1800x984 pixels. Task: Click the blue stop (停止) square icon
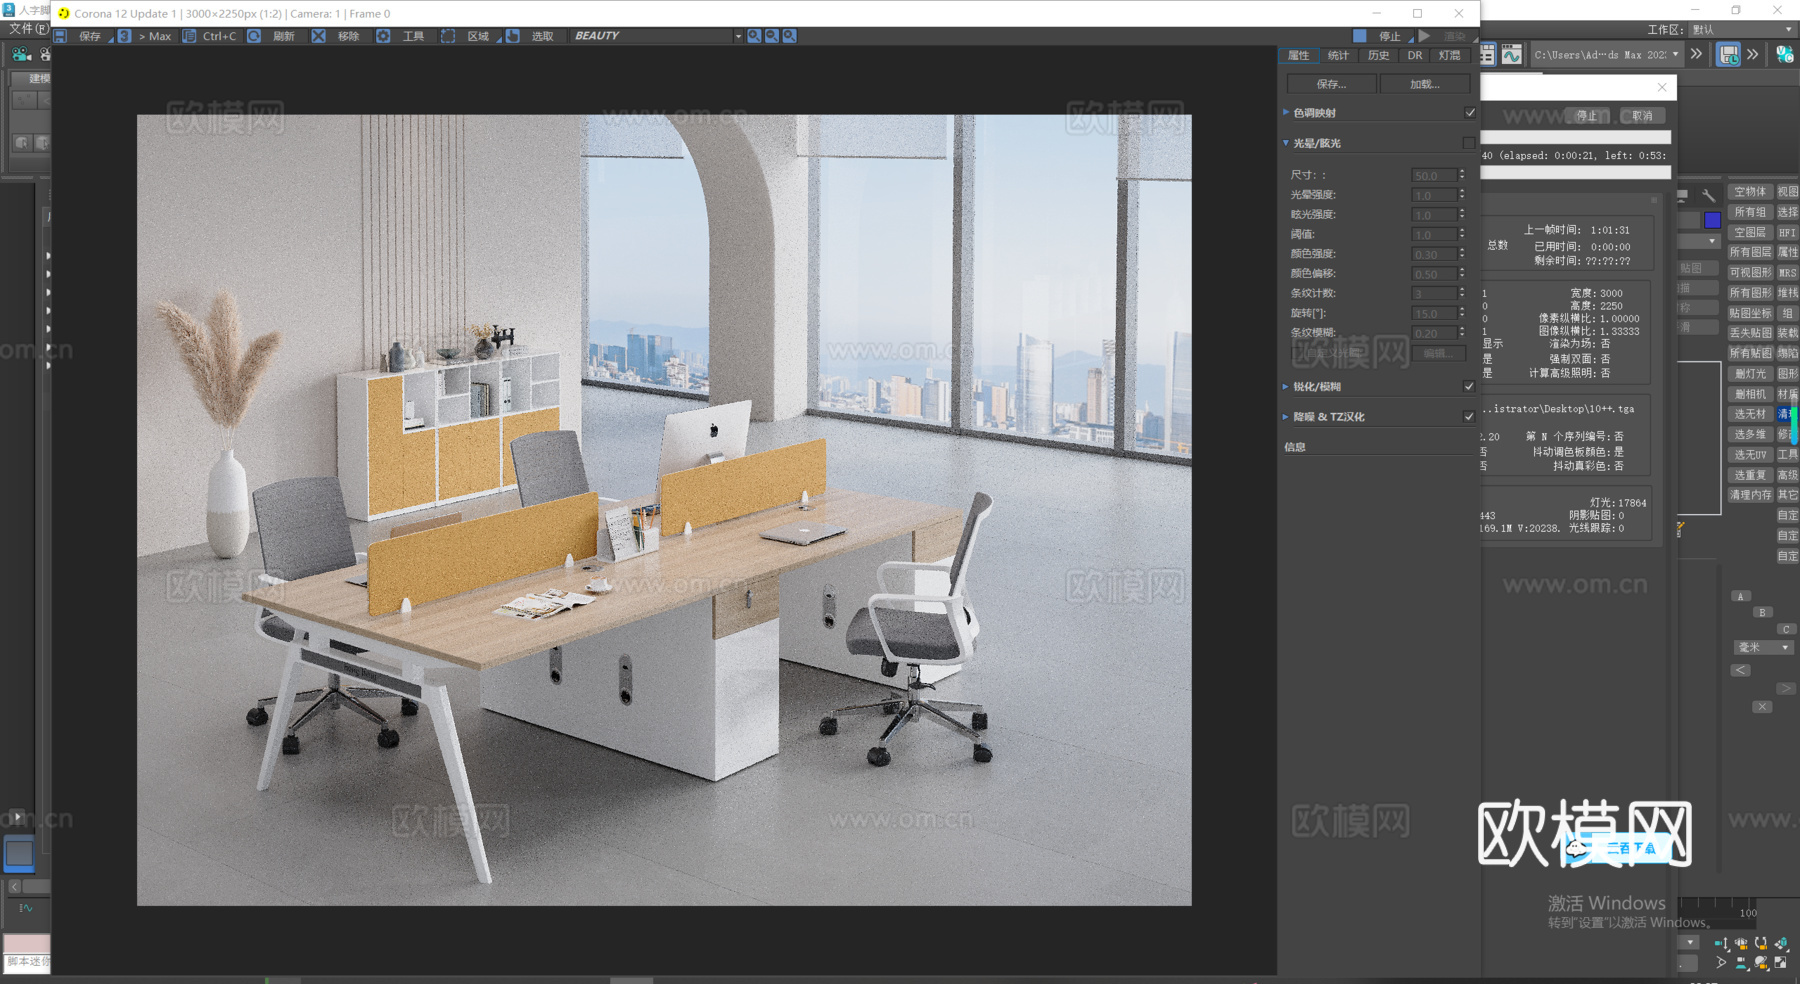point(1360,36)
